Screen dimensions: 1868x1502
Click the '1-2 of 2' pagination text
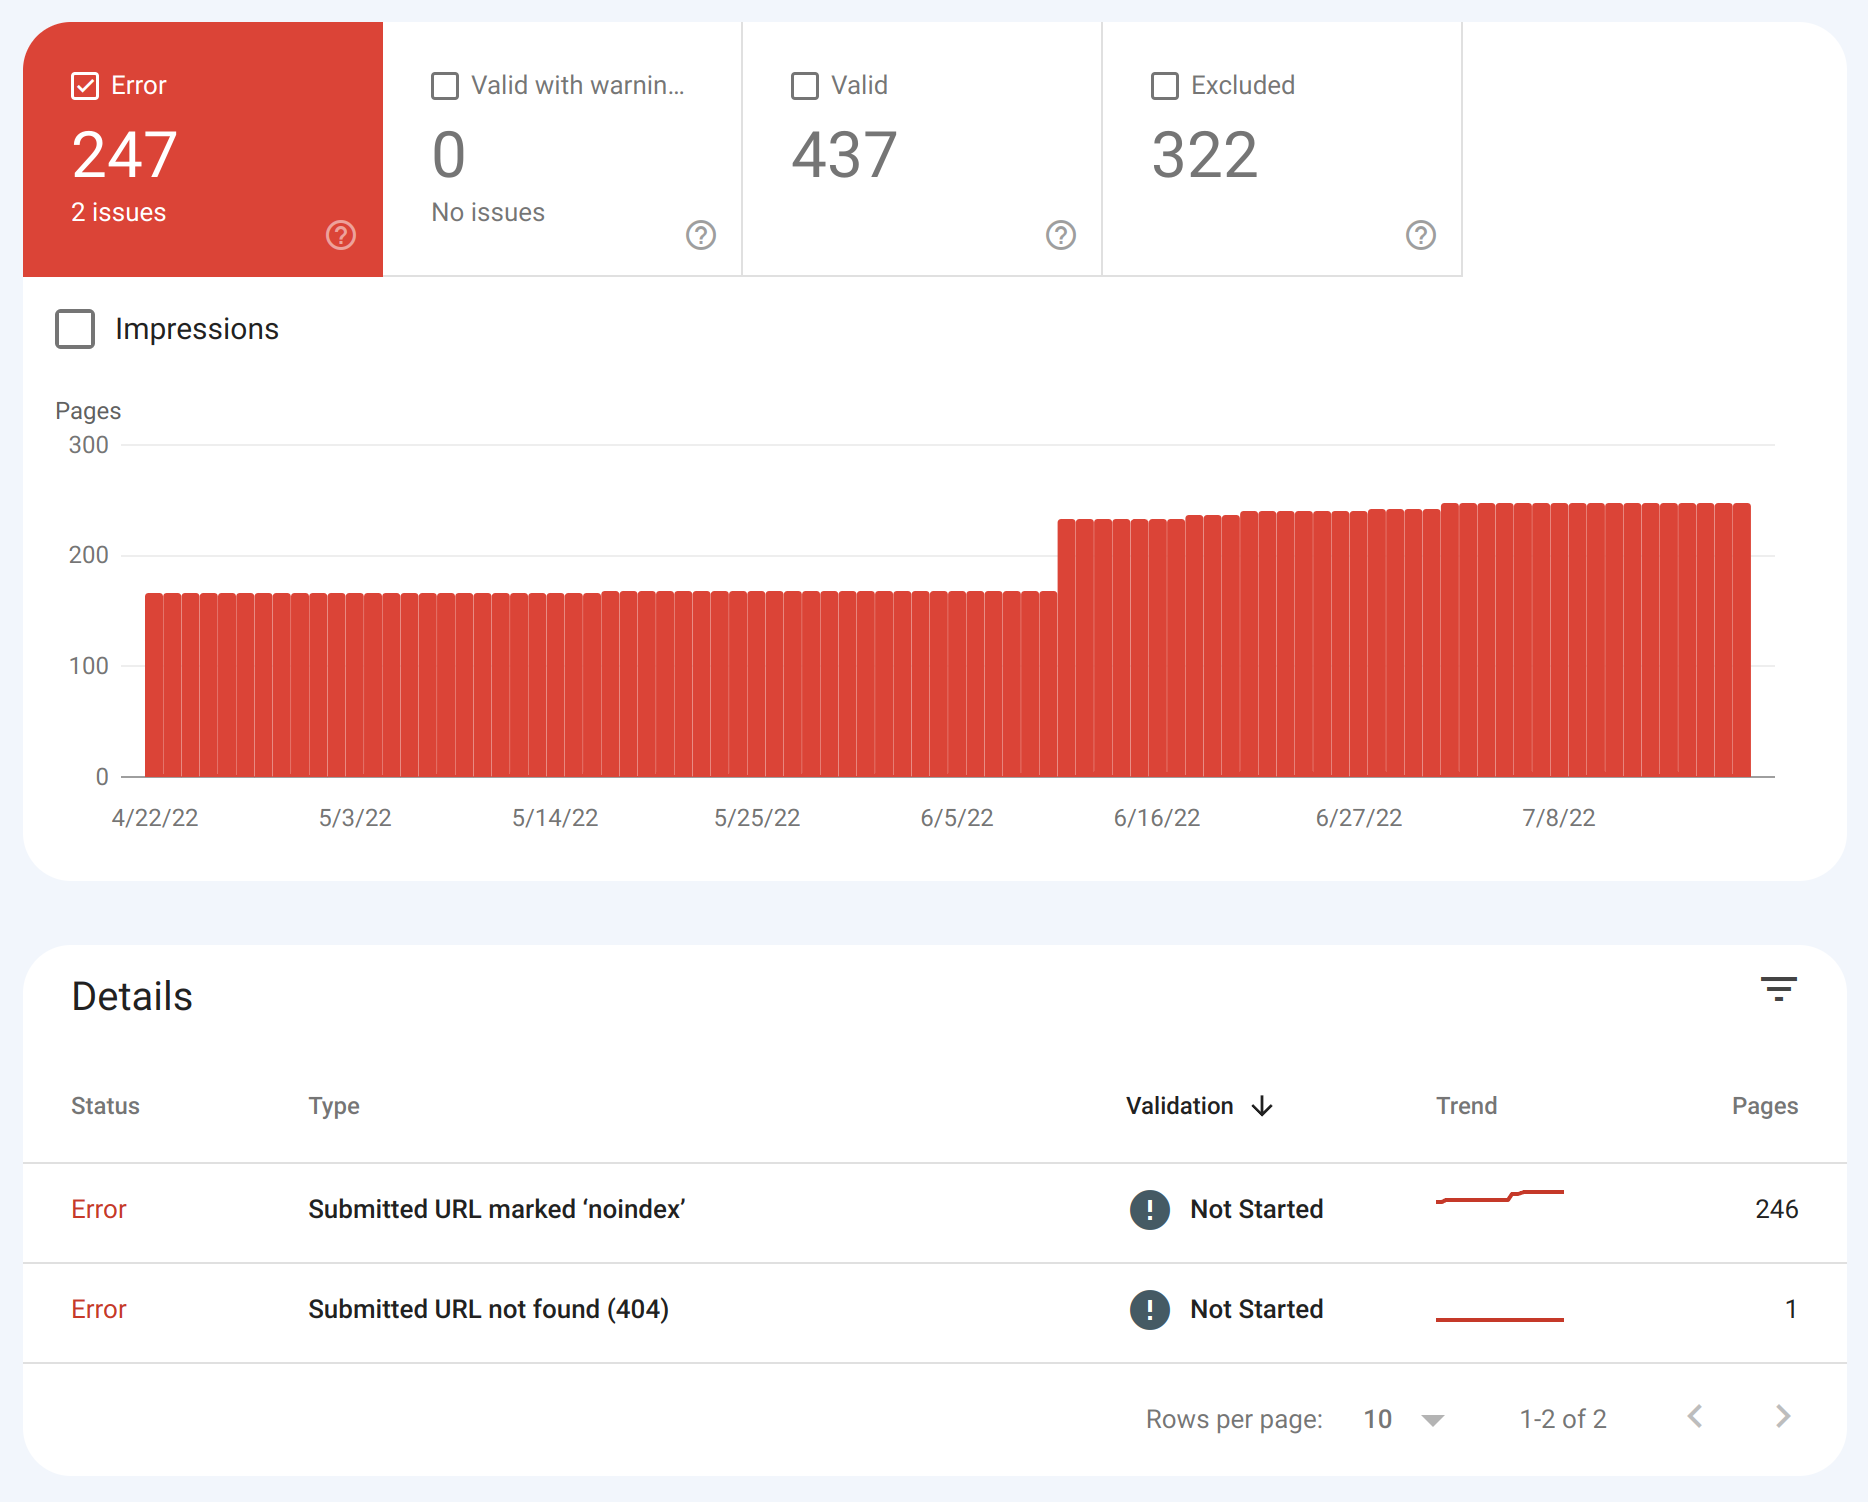(x=1563, y=1419)
